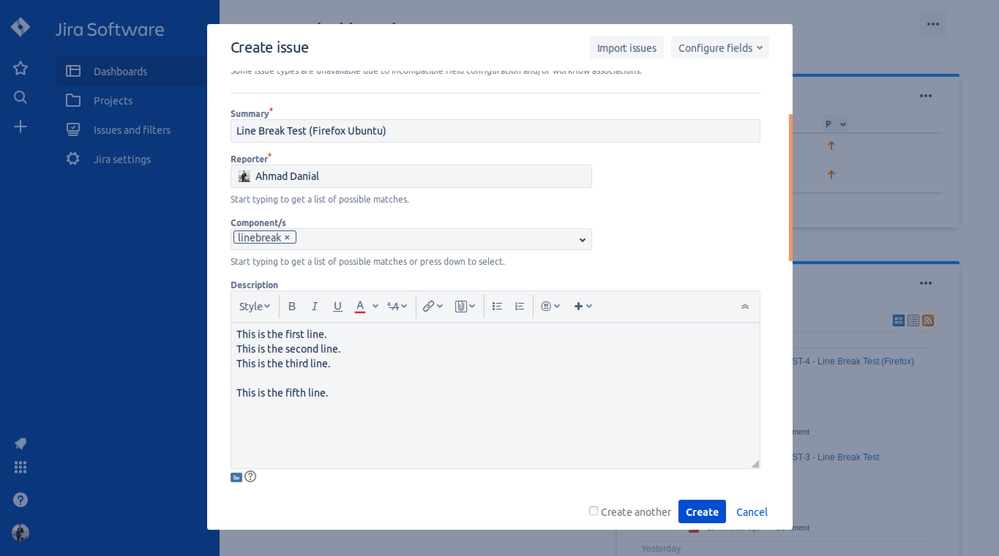The width and height of the screenshot is (999, 556).
Task: Open the text color picker arrow
Action: click(x=375, y=306)
